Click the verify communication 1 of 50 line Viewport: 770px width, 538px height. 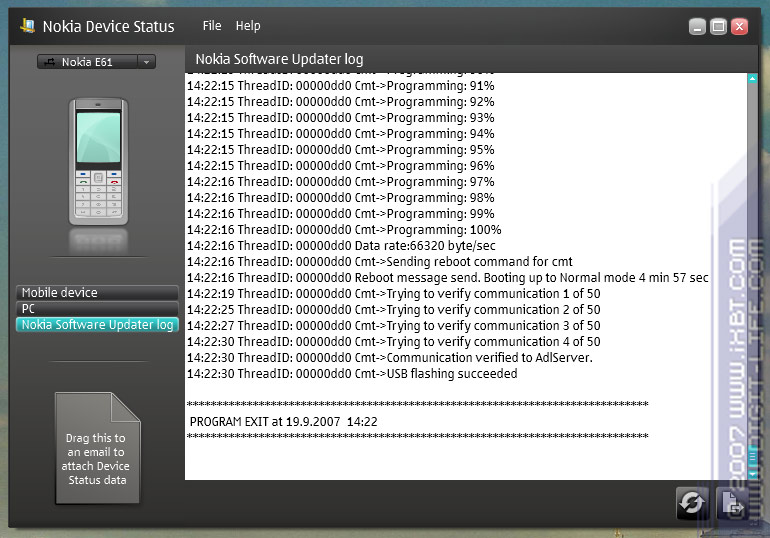tap(393, 294)
